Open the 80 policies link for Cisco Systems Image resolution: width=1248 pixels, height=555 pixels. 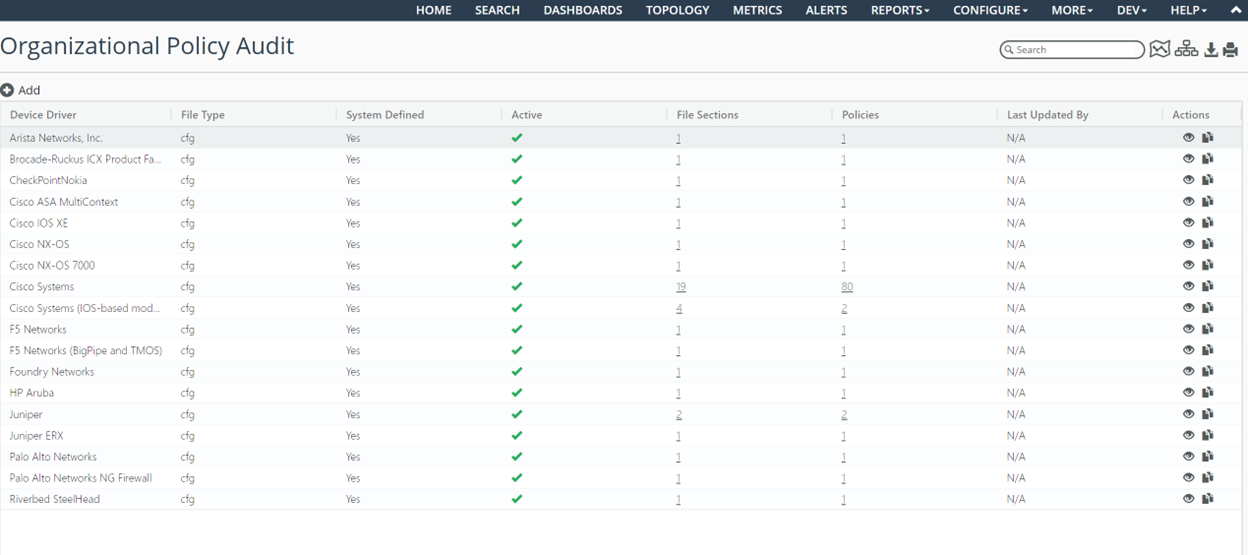pos(847,287)
